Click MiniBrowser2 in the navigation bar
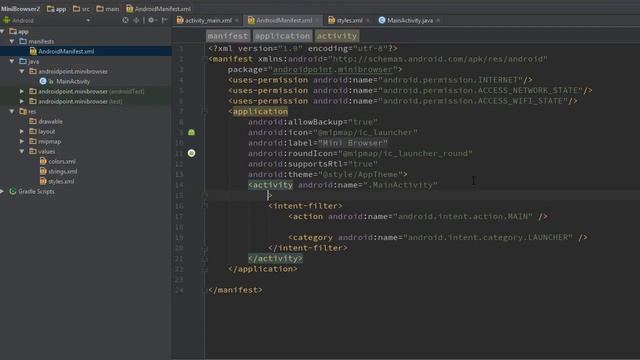 pos(20,9)
